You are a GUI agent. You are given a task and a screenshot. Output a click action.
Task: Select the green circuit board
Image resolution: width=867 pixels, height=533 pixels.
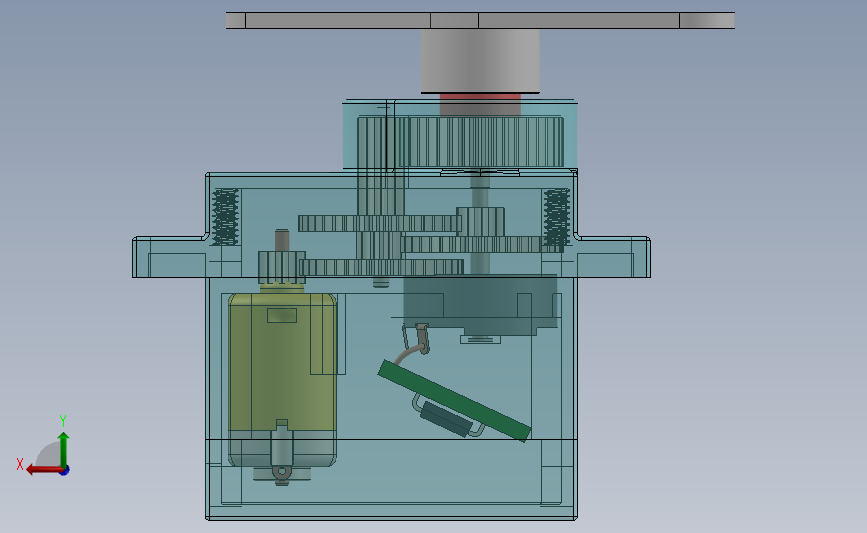(455, 401)
